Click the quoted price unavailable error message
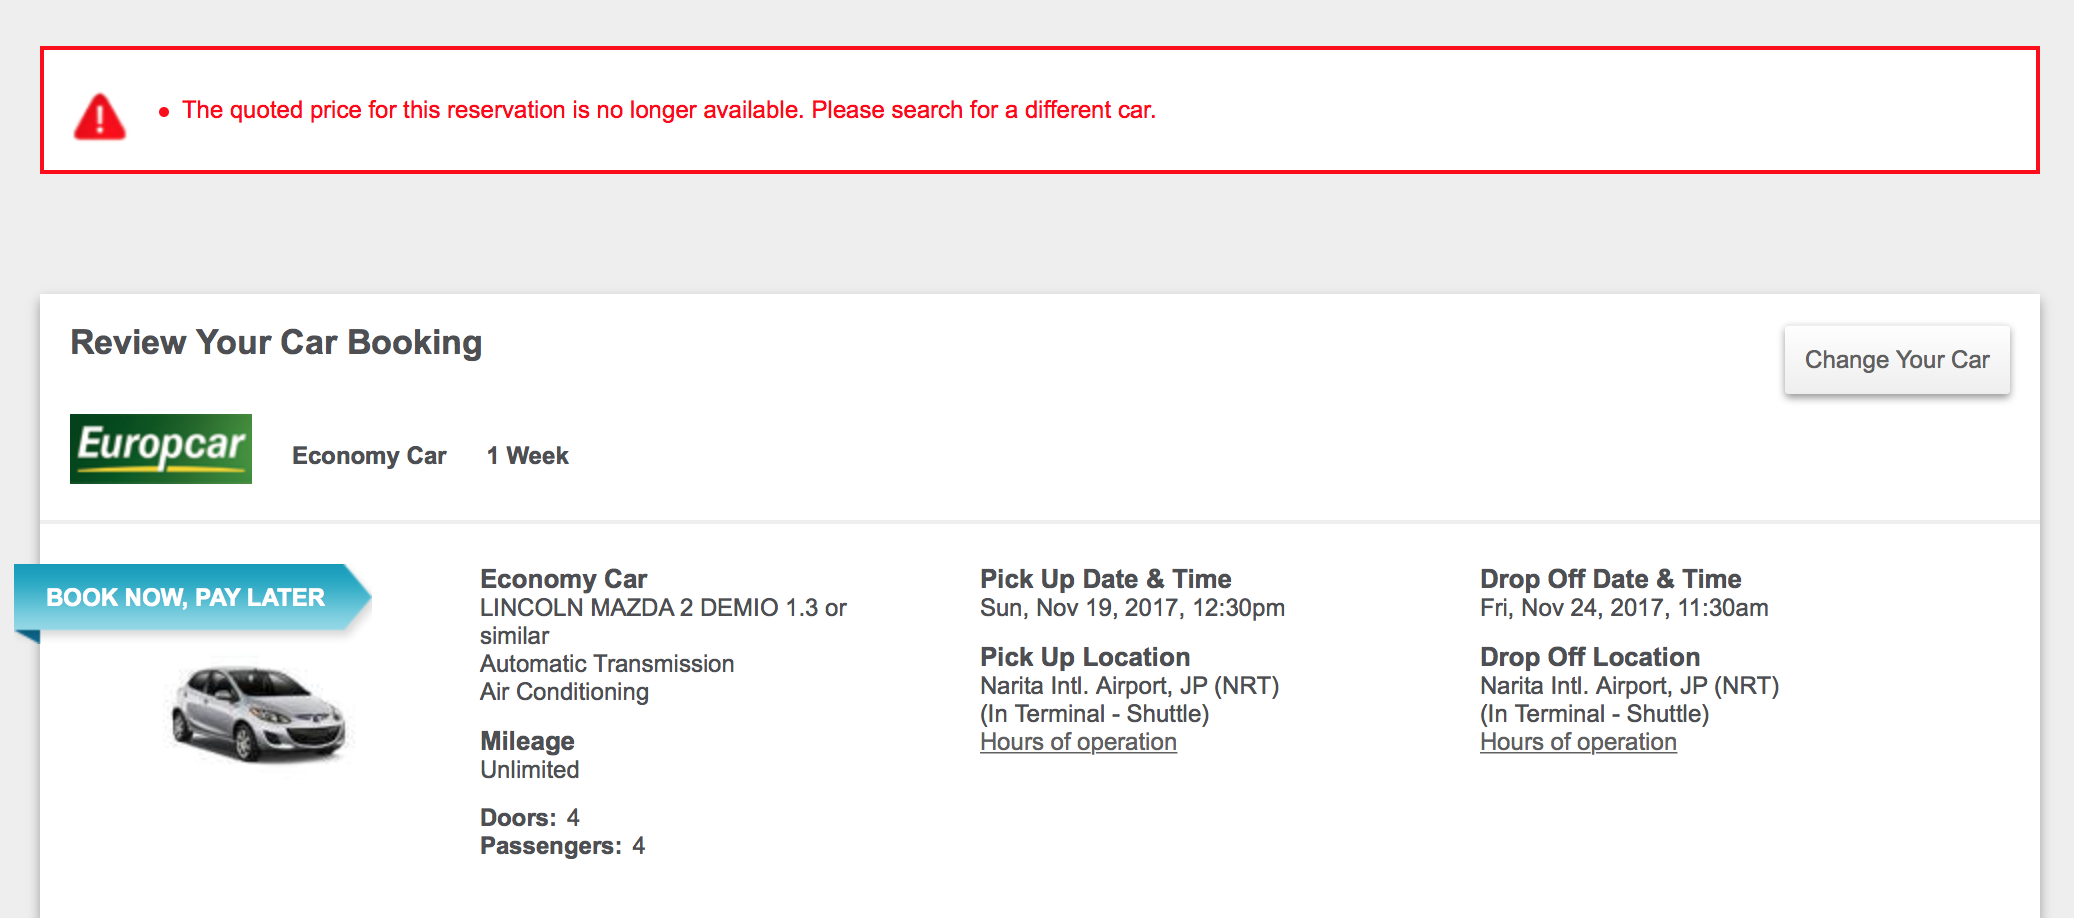The width and height of the screenshot is (2074, 918). (x=670, y=110)
